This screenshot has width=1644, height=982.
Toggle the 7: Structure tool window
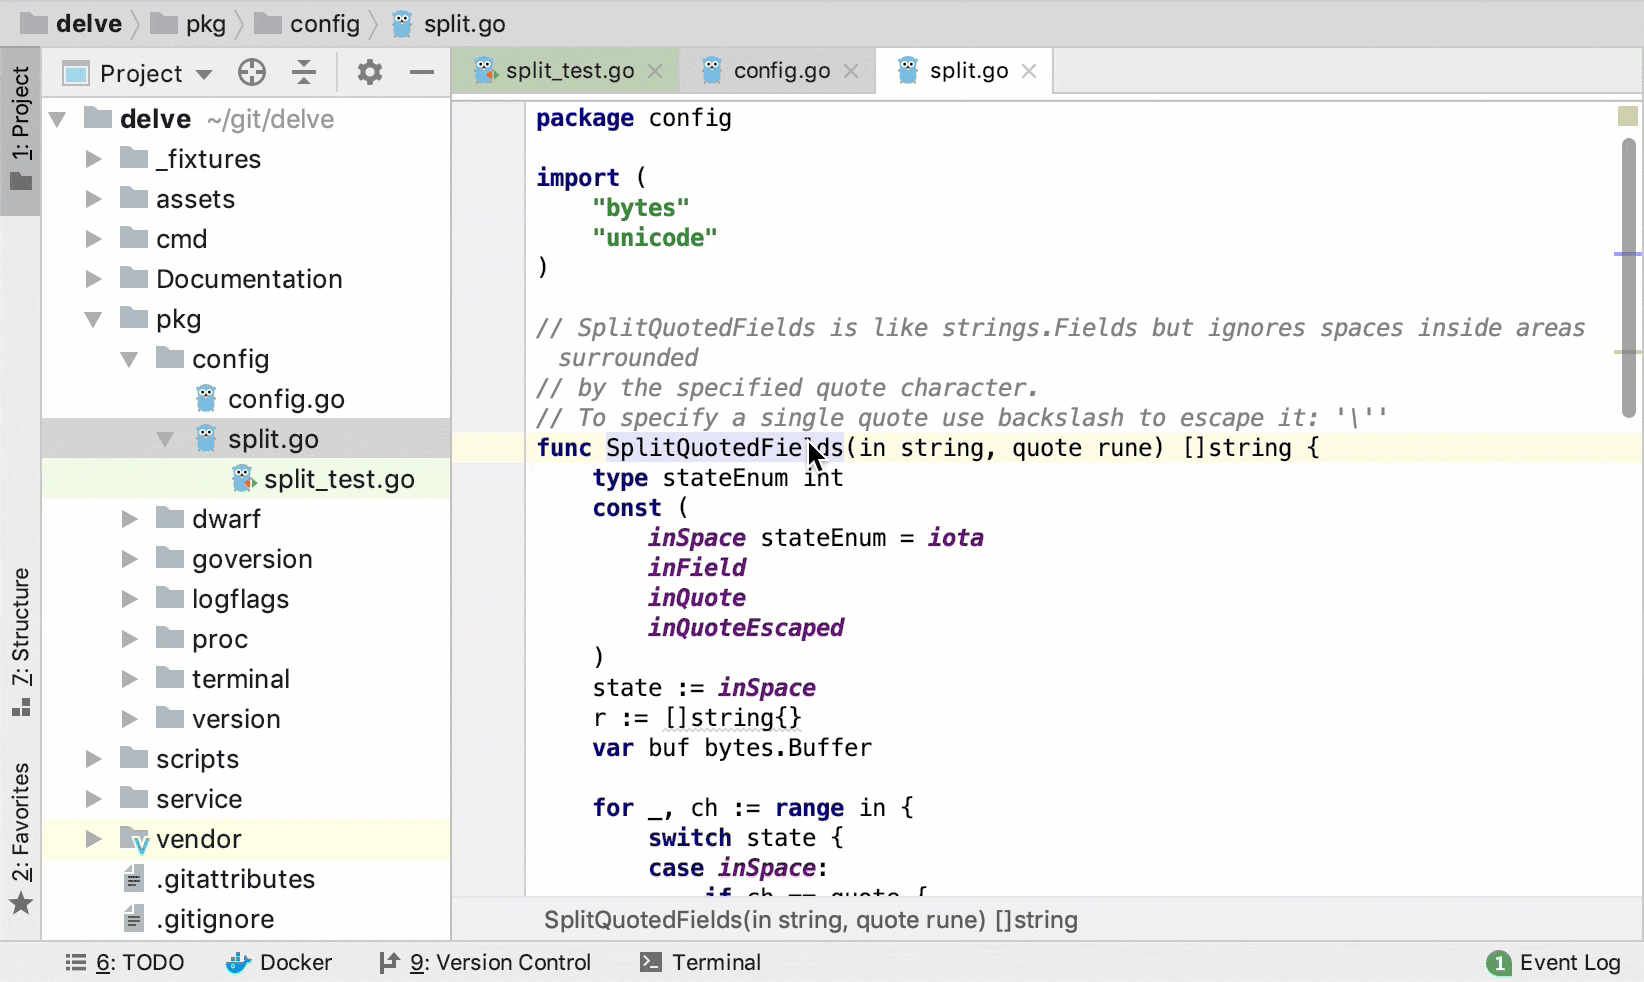click(21, 640)
